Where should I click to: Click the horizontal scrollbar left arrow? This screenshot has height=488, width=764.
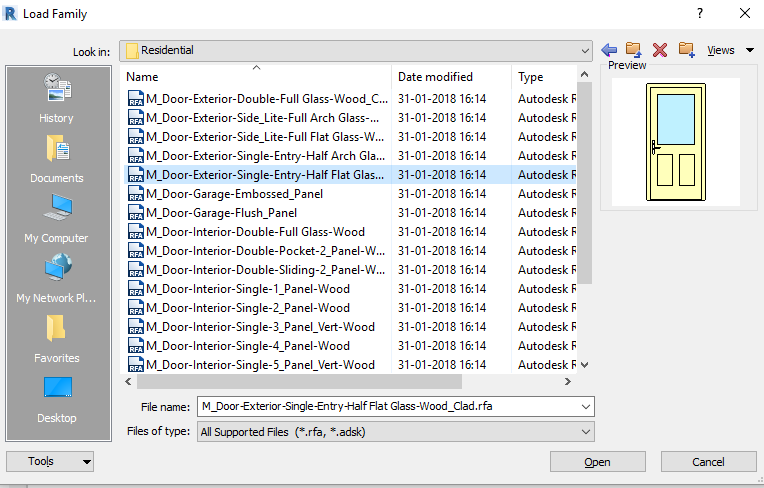(x=129, y=382)
